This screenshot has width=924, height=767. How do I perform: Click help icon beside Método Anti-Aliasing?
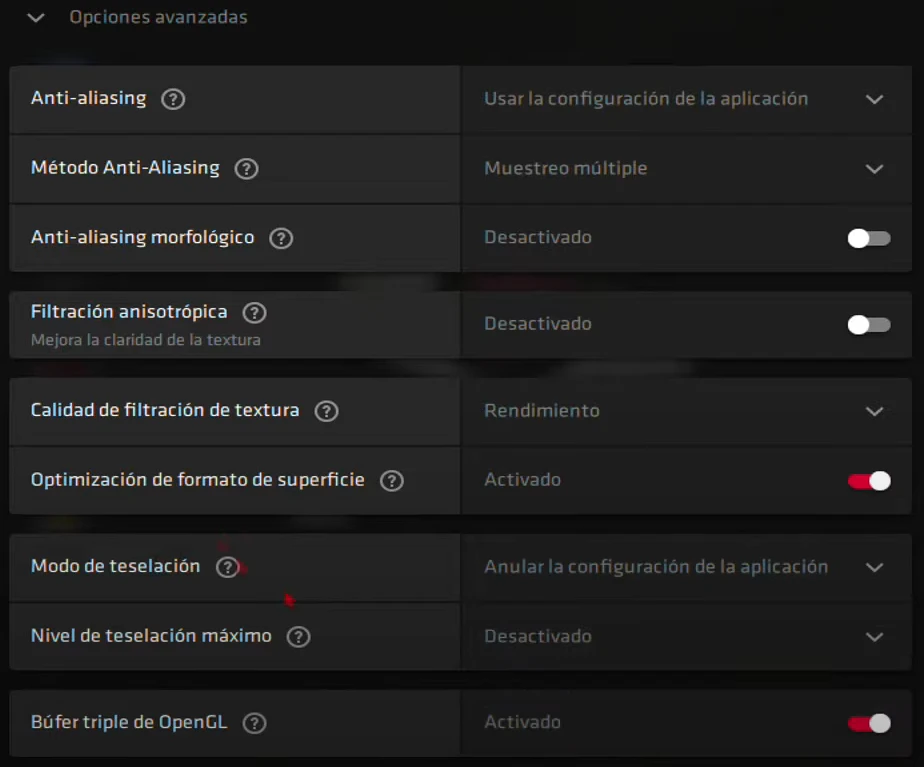[x=246, y=169]
